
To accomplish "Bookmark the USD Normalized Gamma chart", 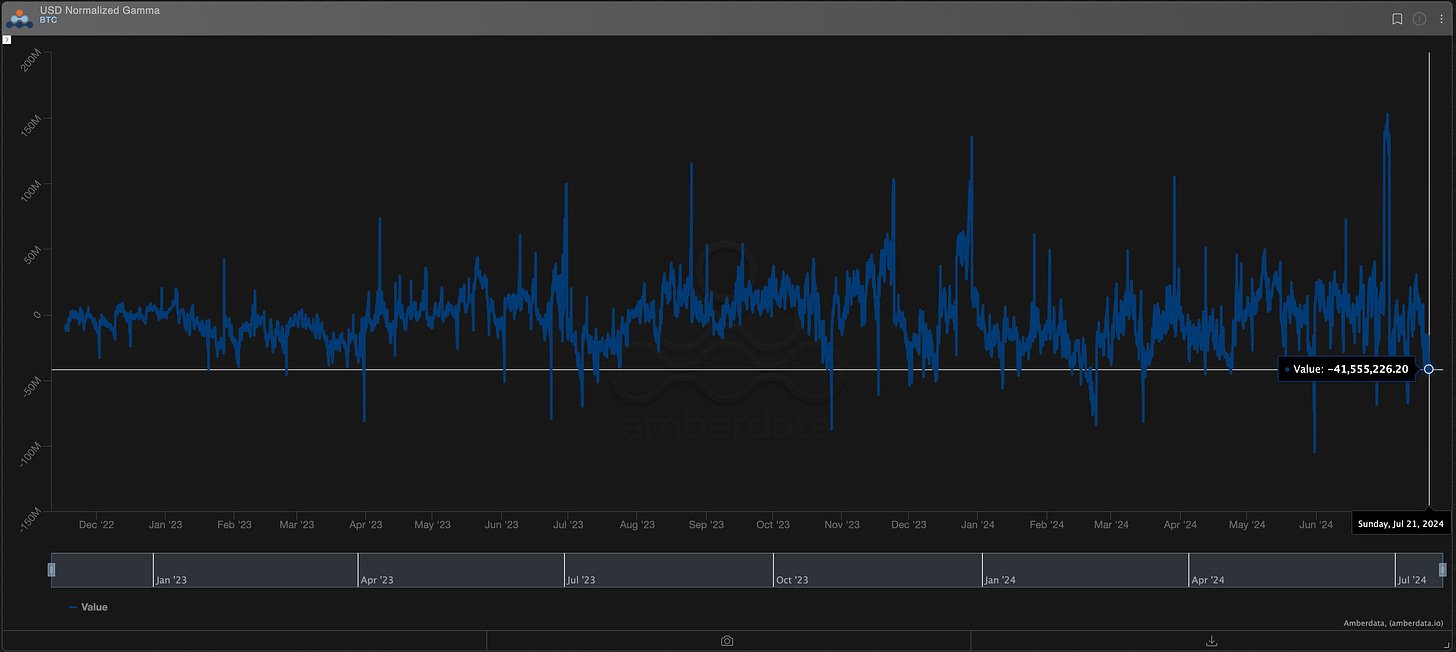I will click(1397, 19).
